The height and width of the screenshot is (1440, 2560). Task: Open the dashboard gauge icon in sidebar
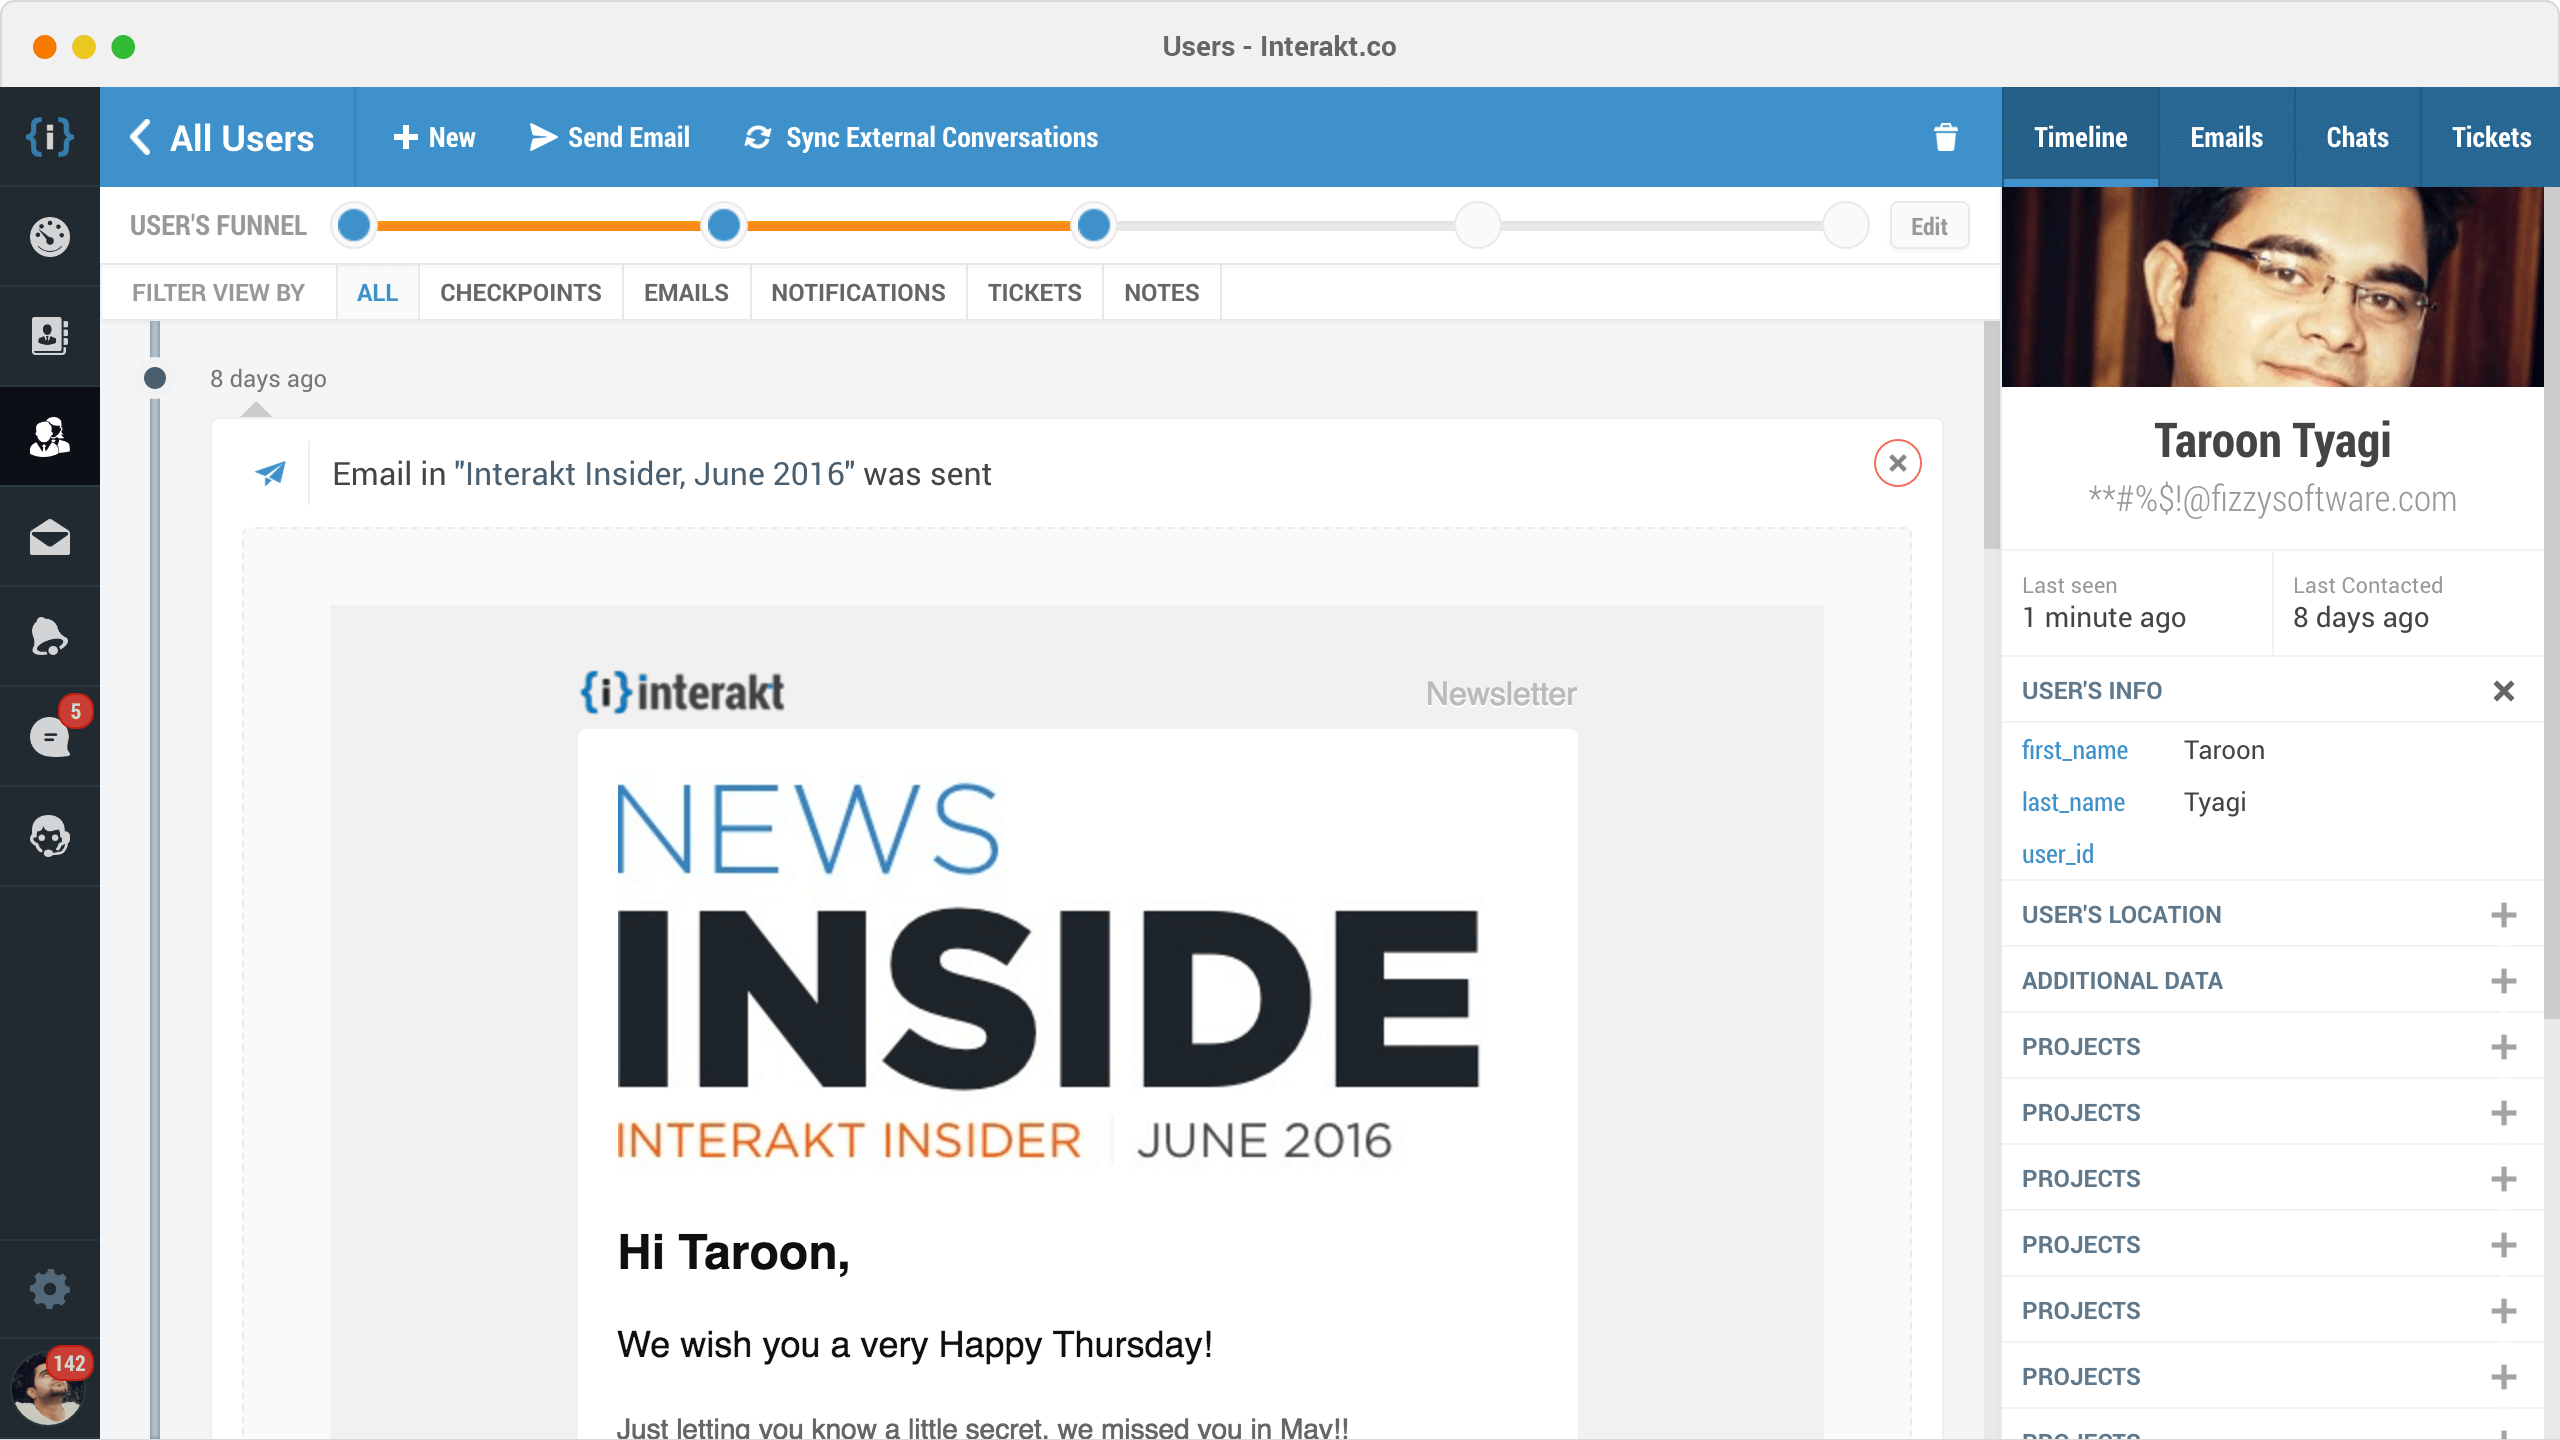[49, 237]
